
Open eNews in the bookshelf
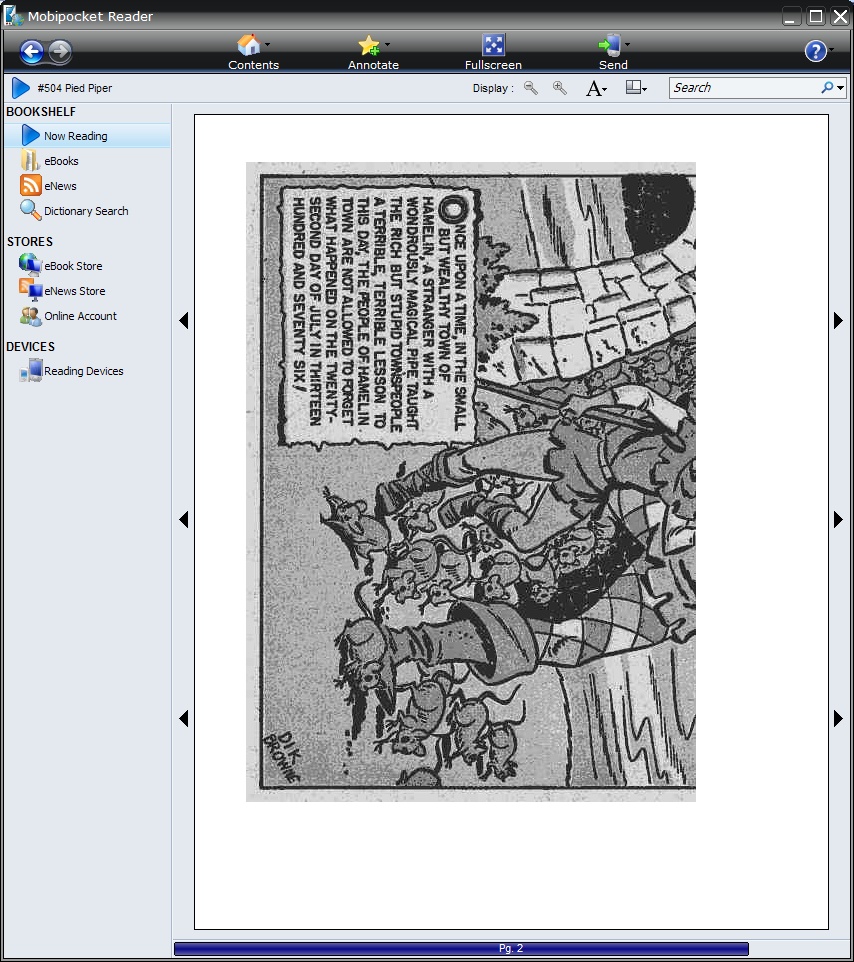(x=60, y=186)
